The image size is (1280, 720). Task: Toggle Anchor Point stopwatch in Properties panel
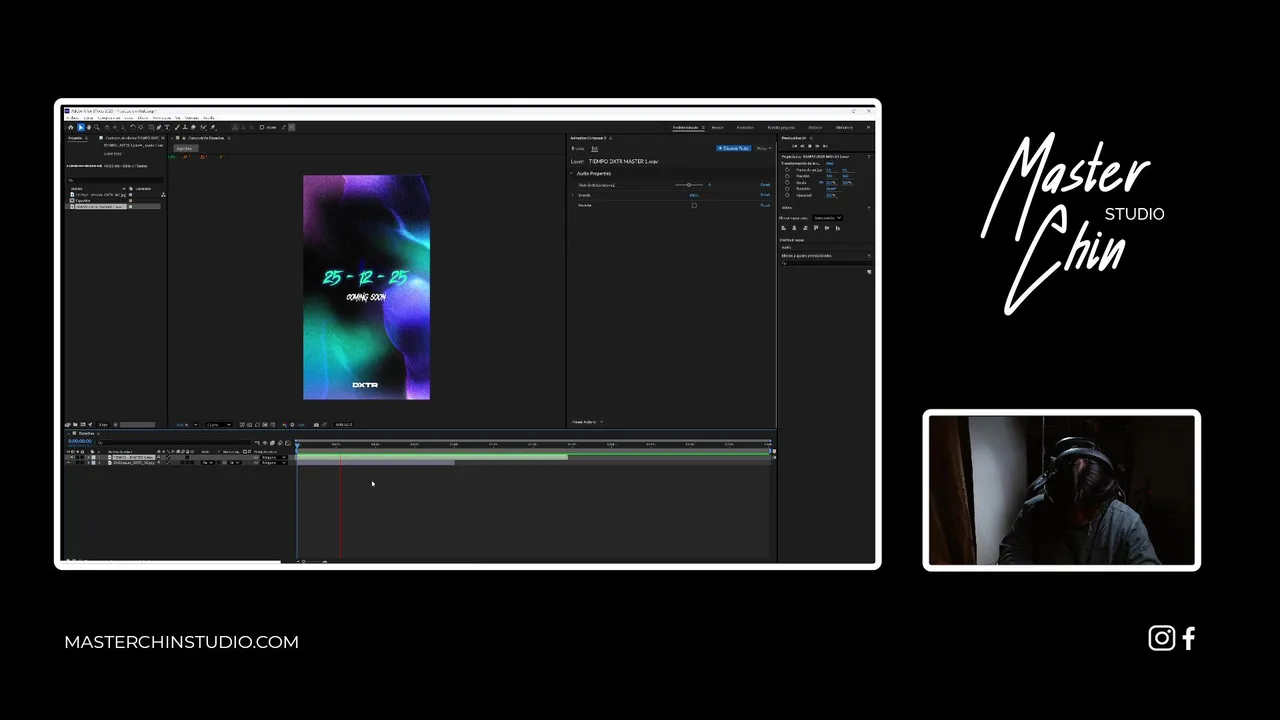tap(787, 170)
